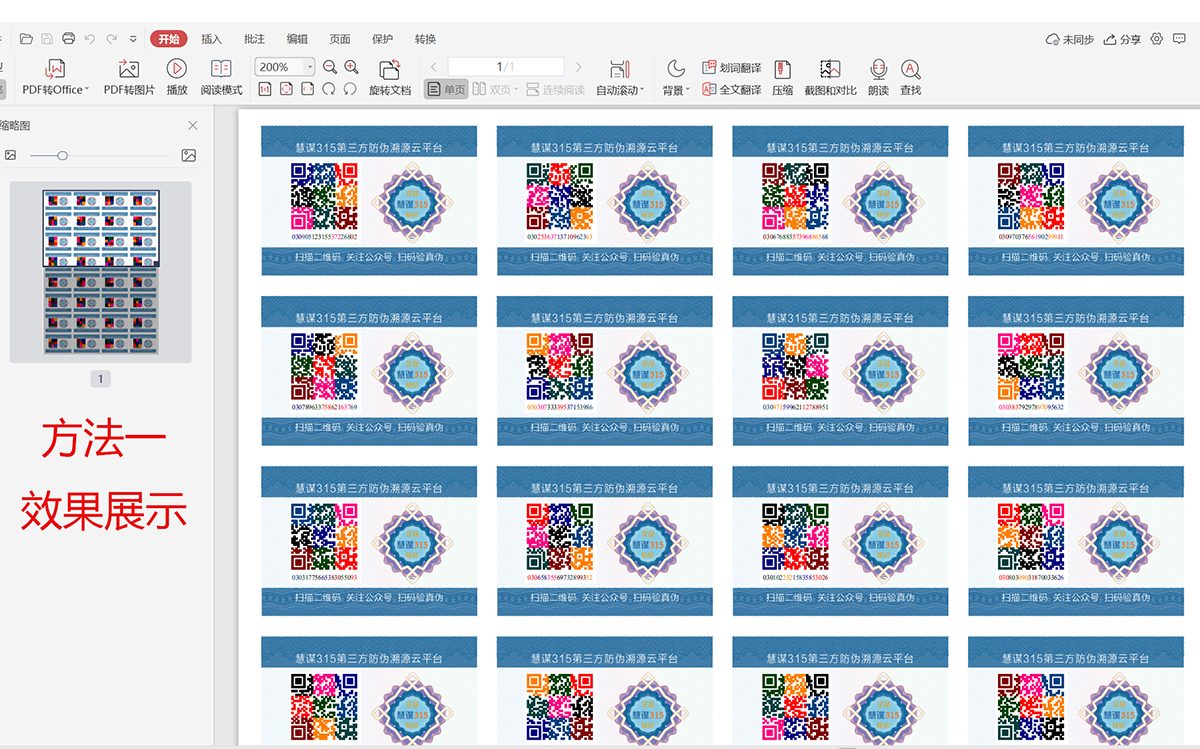
Task: Click the 分享 share button
Action: pyautogui.click(x=1122, y=39)
